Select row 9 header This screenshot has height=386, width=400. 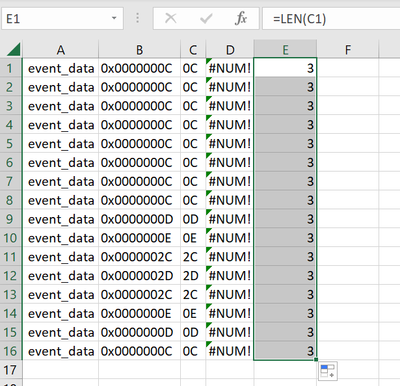pos(10,219)
